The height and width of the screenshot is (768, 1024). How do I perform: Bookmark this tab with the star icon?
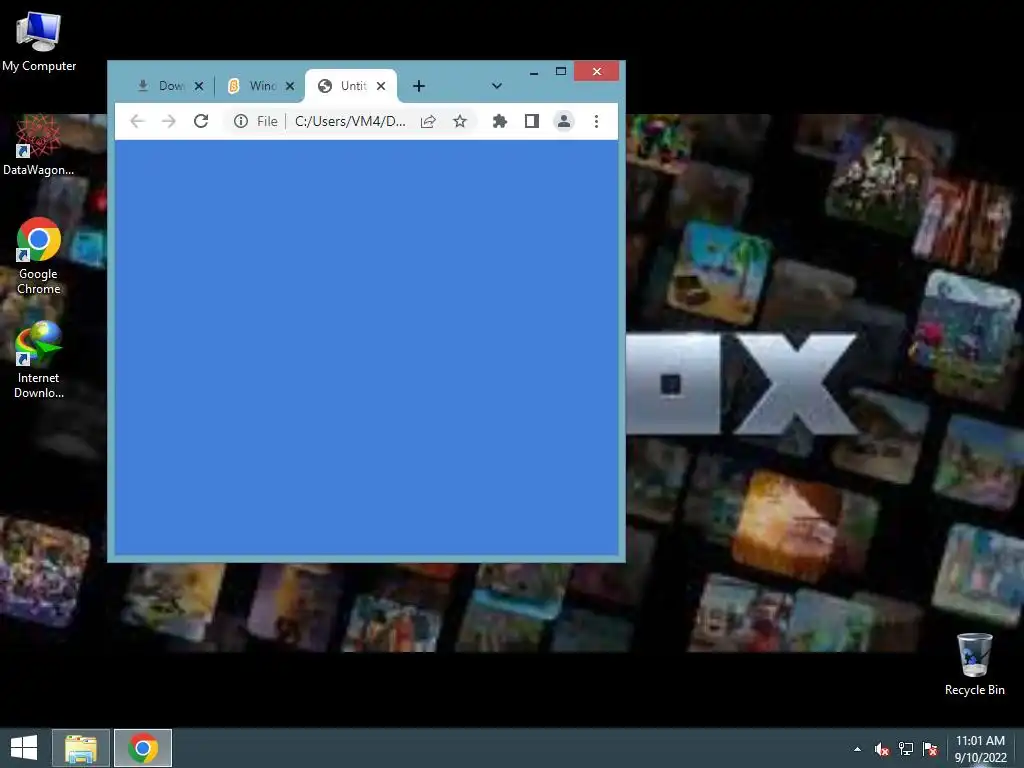coord(460,121)
